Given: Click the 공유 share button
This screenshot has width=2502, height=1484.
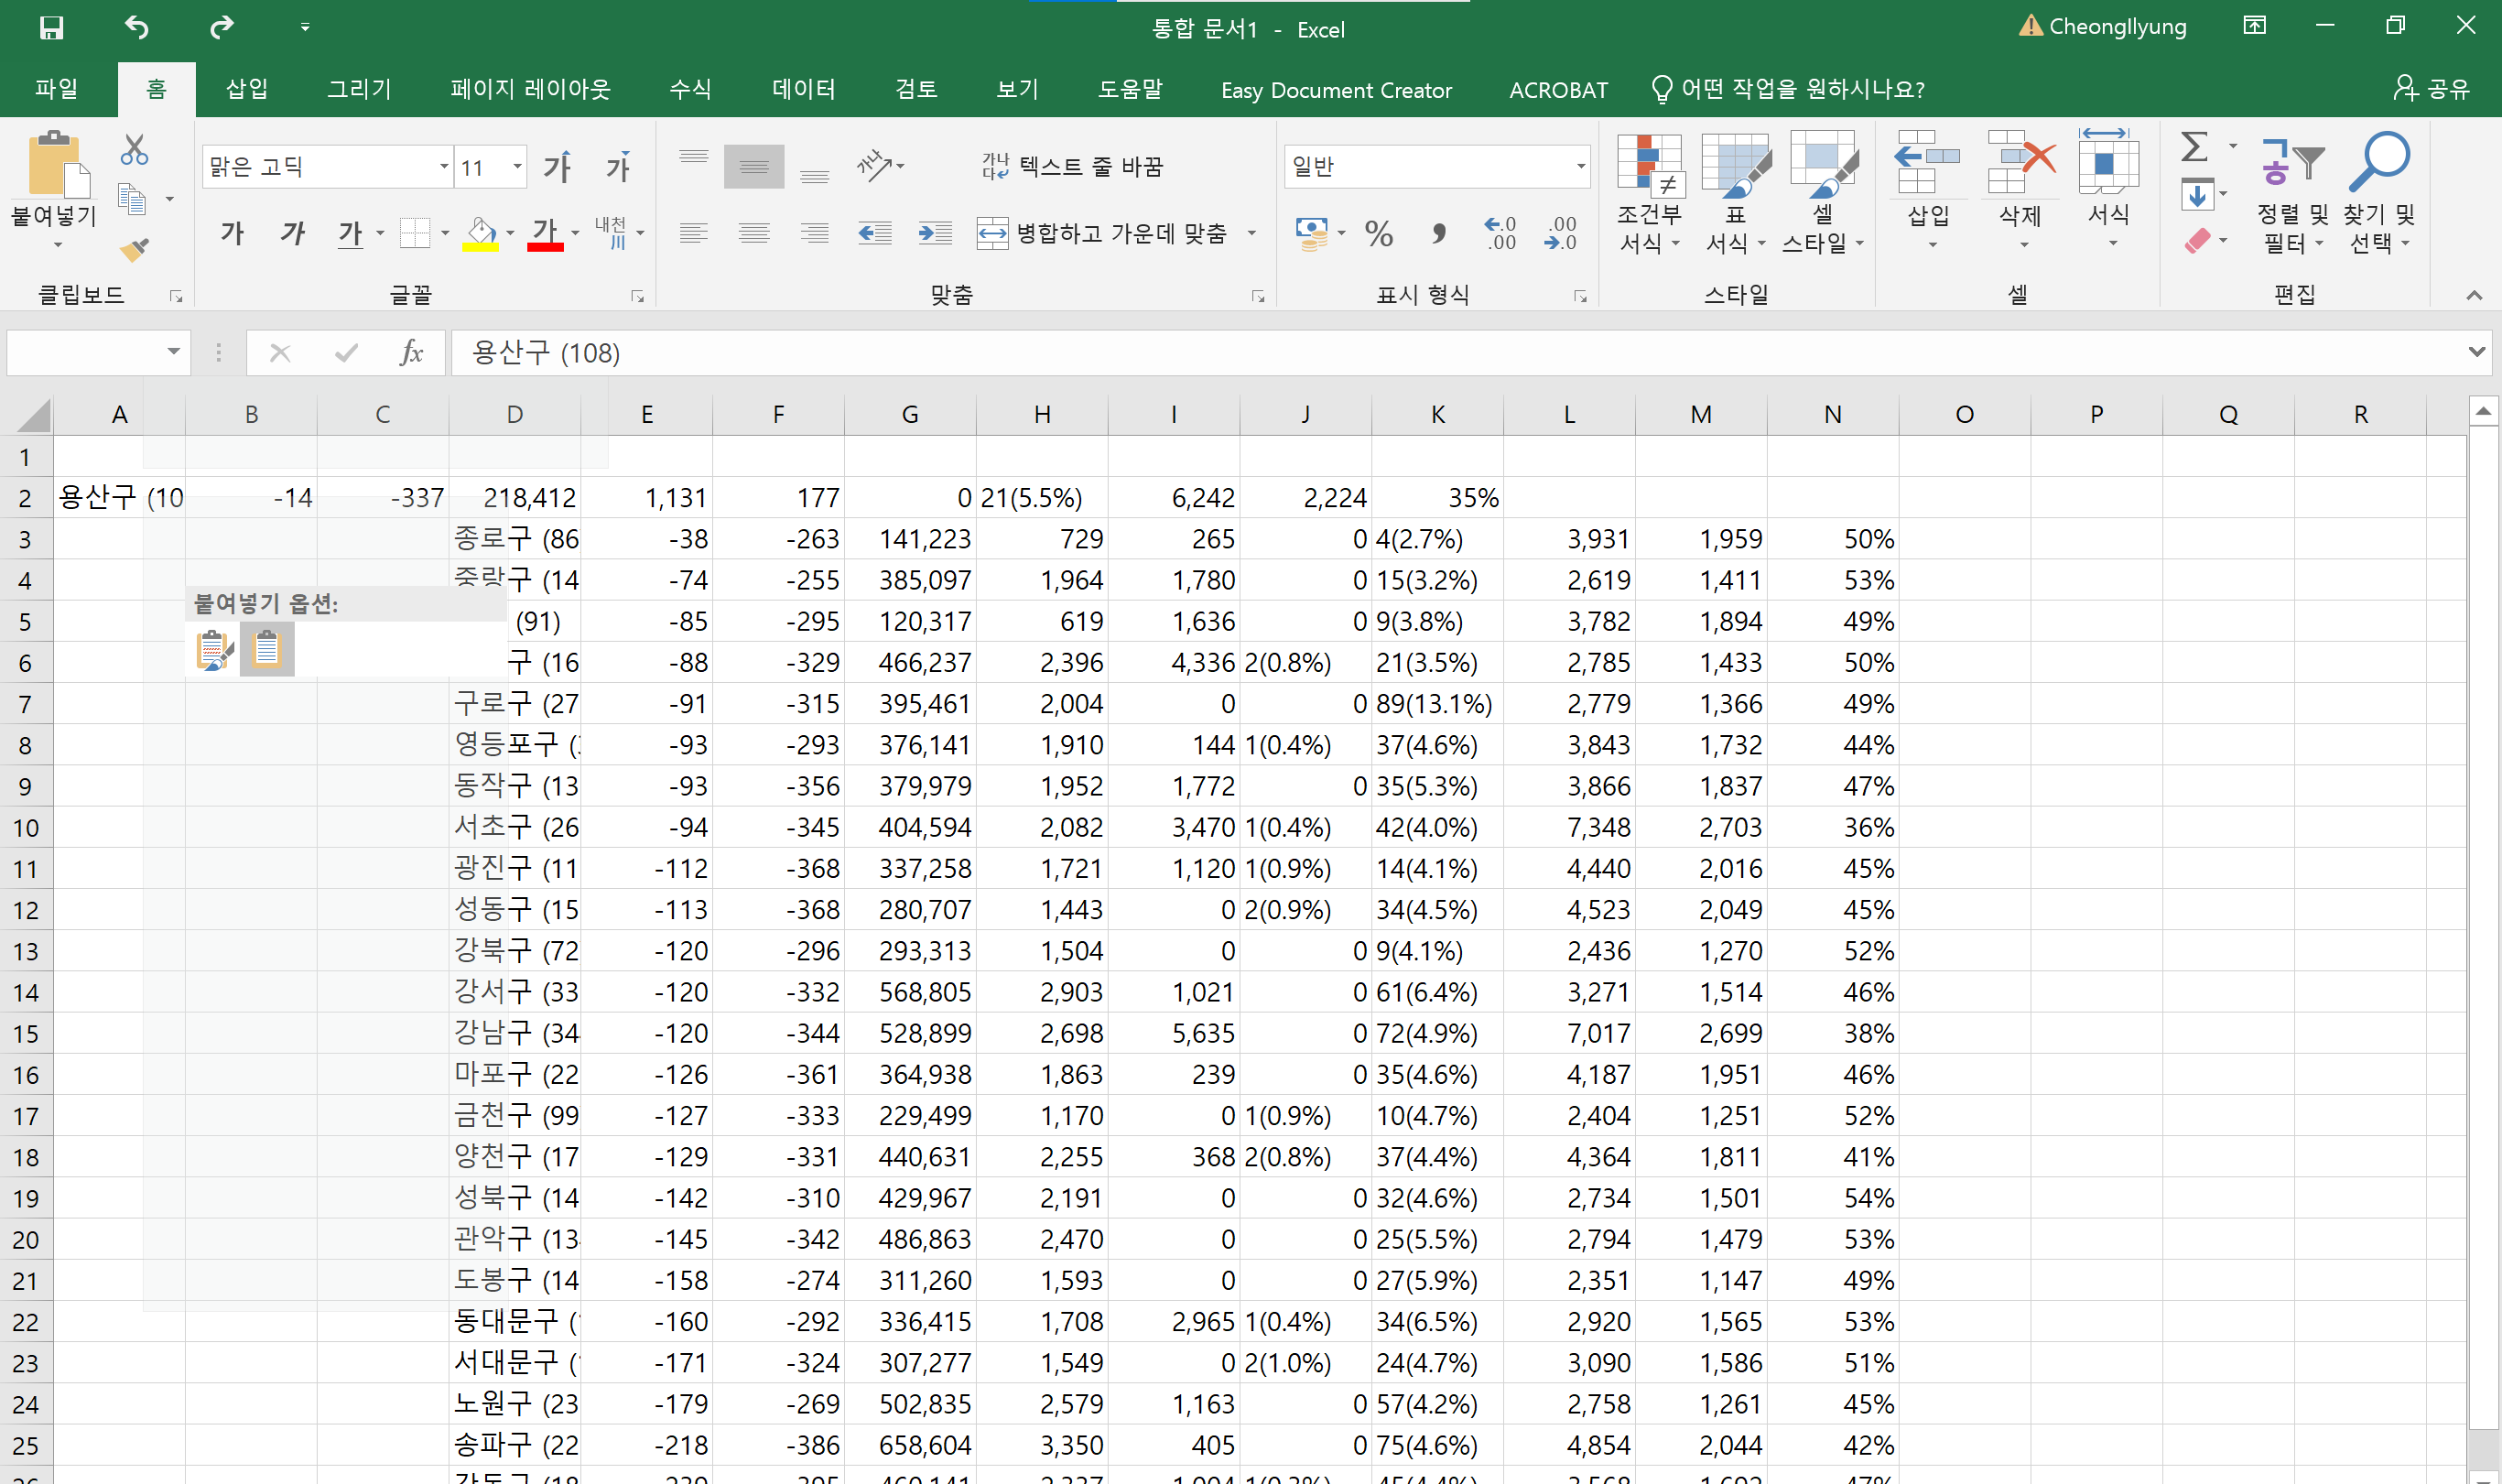Looking at the screenshot, I should 2431,89.
